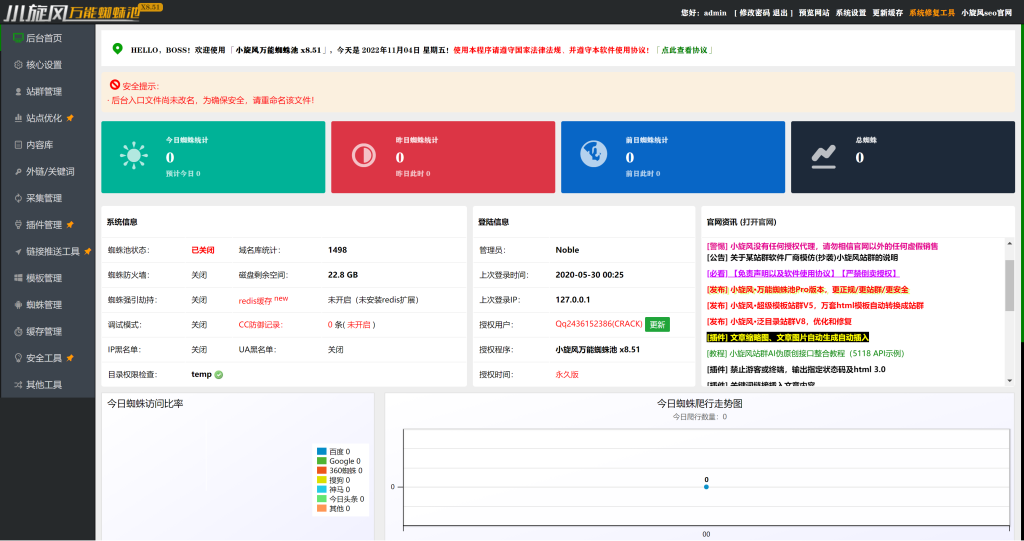Viewport: 1024px width, 541px height.
Task: Click the news panel scrollbar up arrow
Action: [x=1010, y=244]
